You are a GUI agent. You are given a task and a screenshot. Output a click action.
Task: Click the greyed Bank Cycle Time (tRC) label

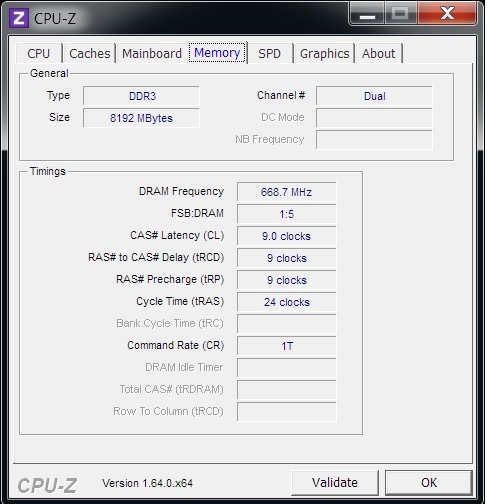click(170, 323)
